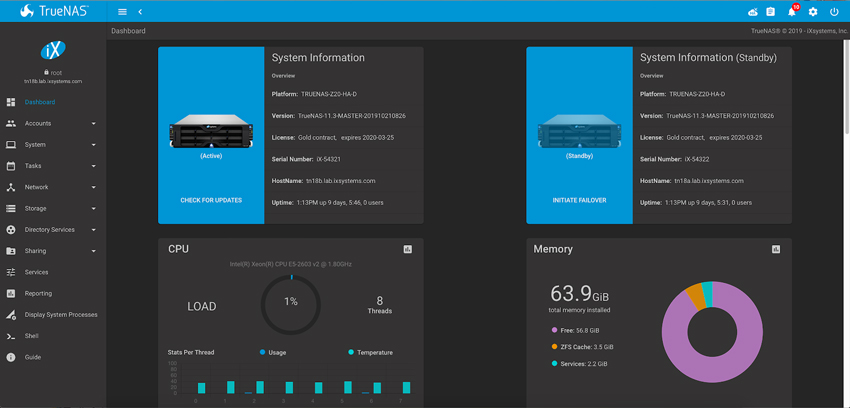Collapse sidebar with the left chevron icon
Image resolution: width=850 pixels, height=408 pixels.
coord(140,12)
